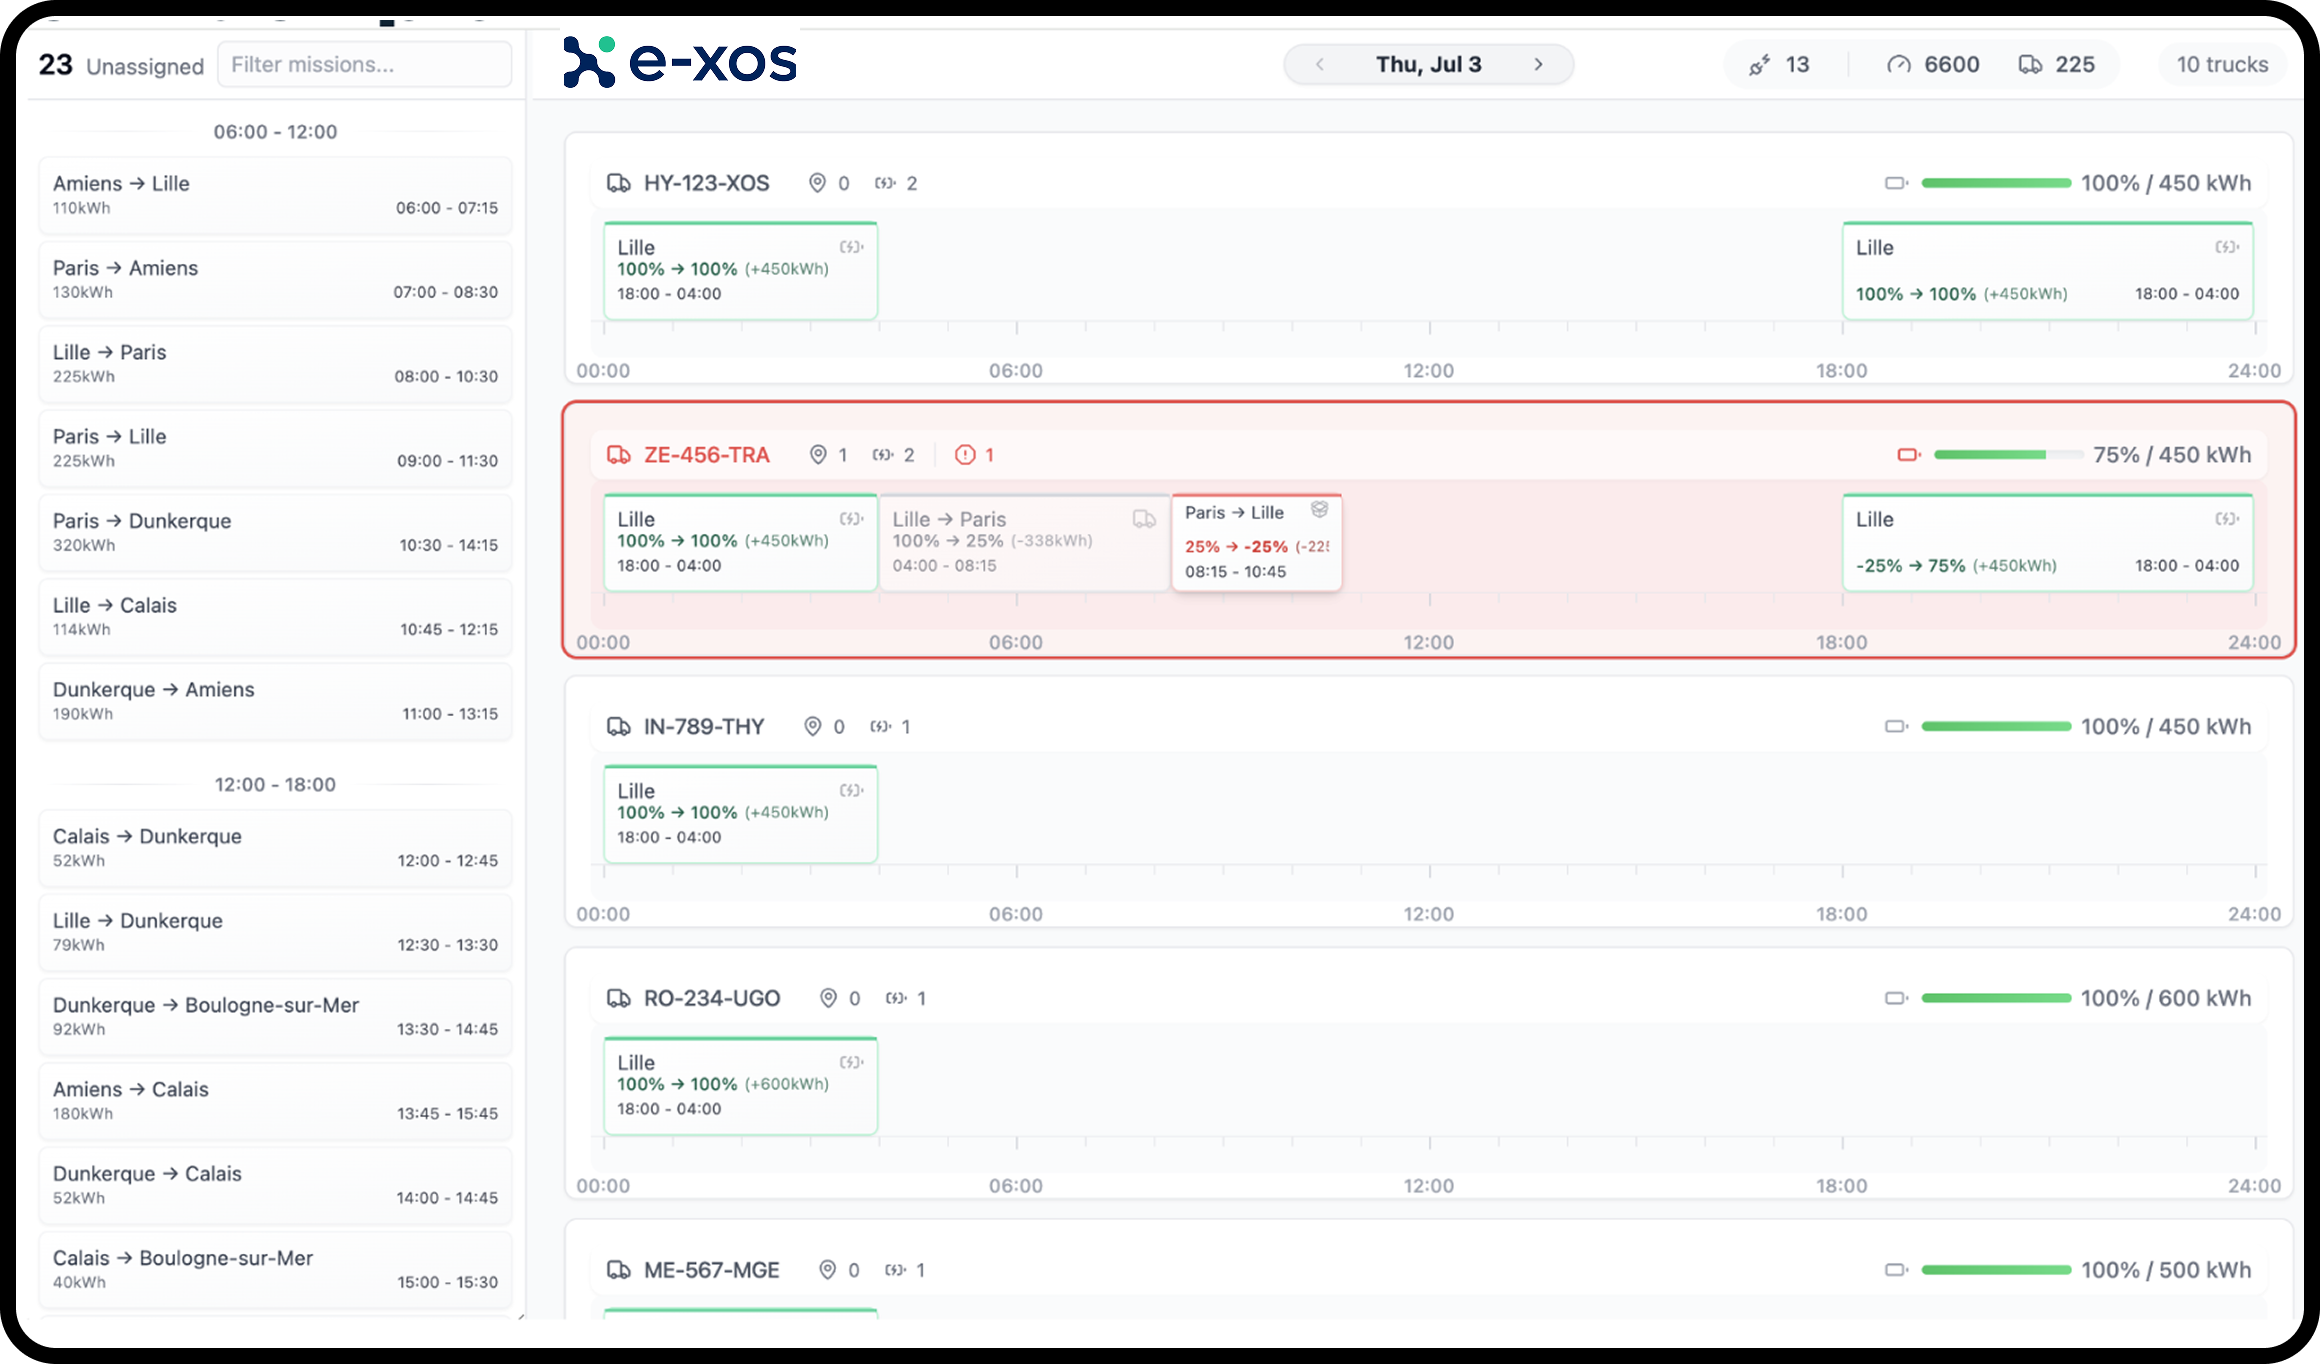This screenshot has width=2320, height=1364.
Task: Focus the Filter missions search field
Action: [x=364, y=65]
